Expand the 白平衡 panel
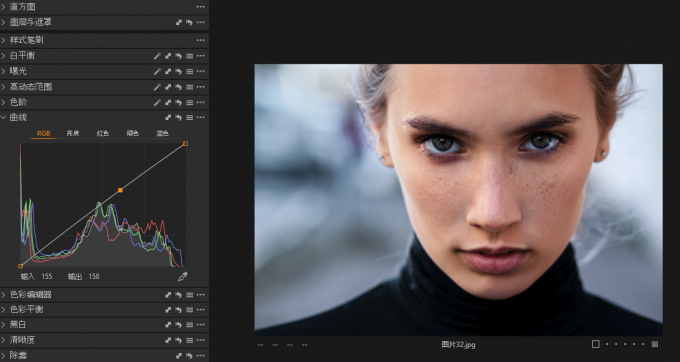This screenshot has height=362, width=680. click(3, 55)
